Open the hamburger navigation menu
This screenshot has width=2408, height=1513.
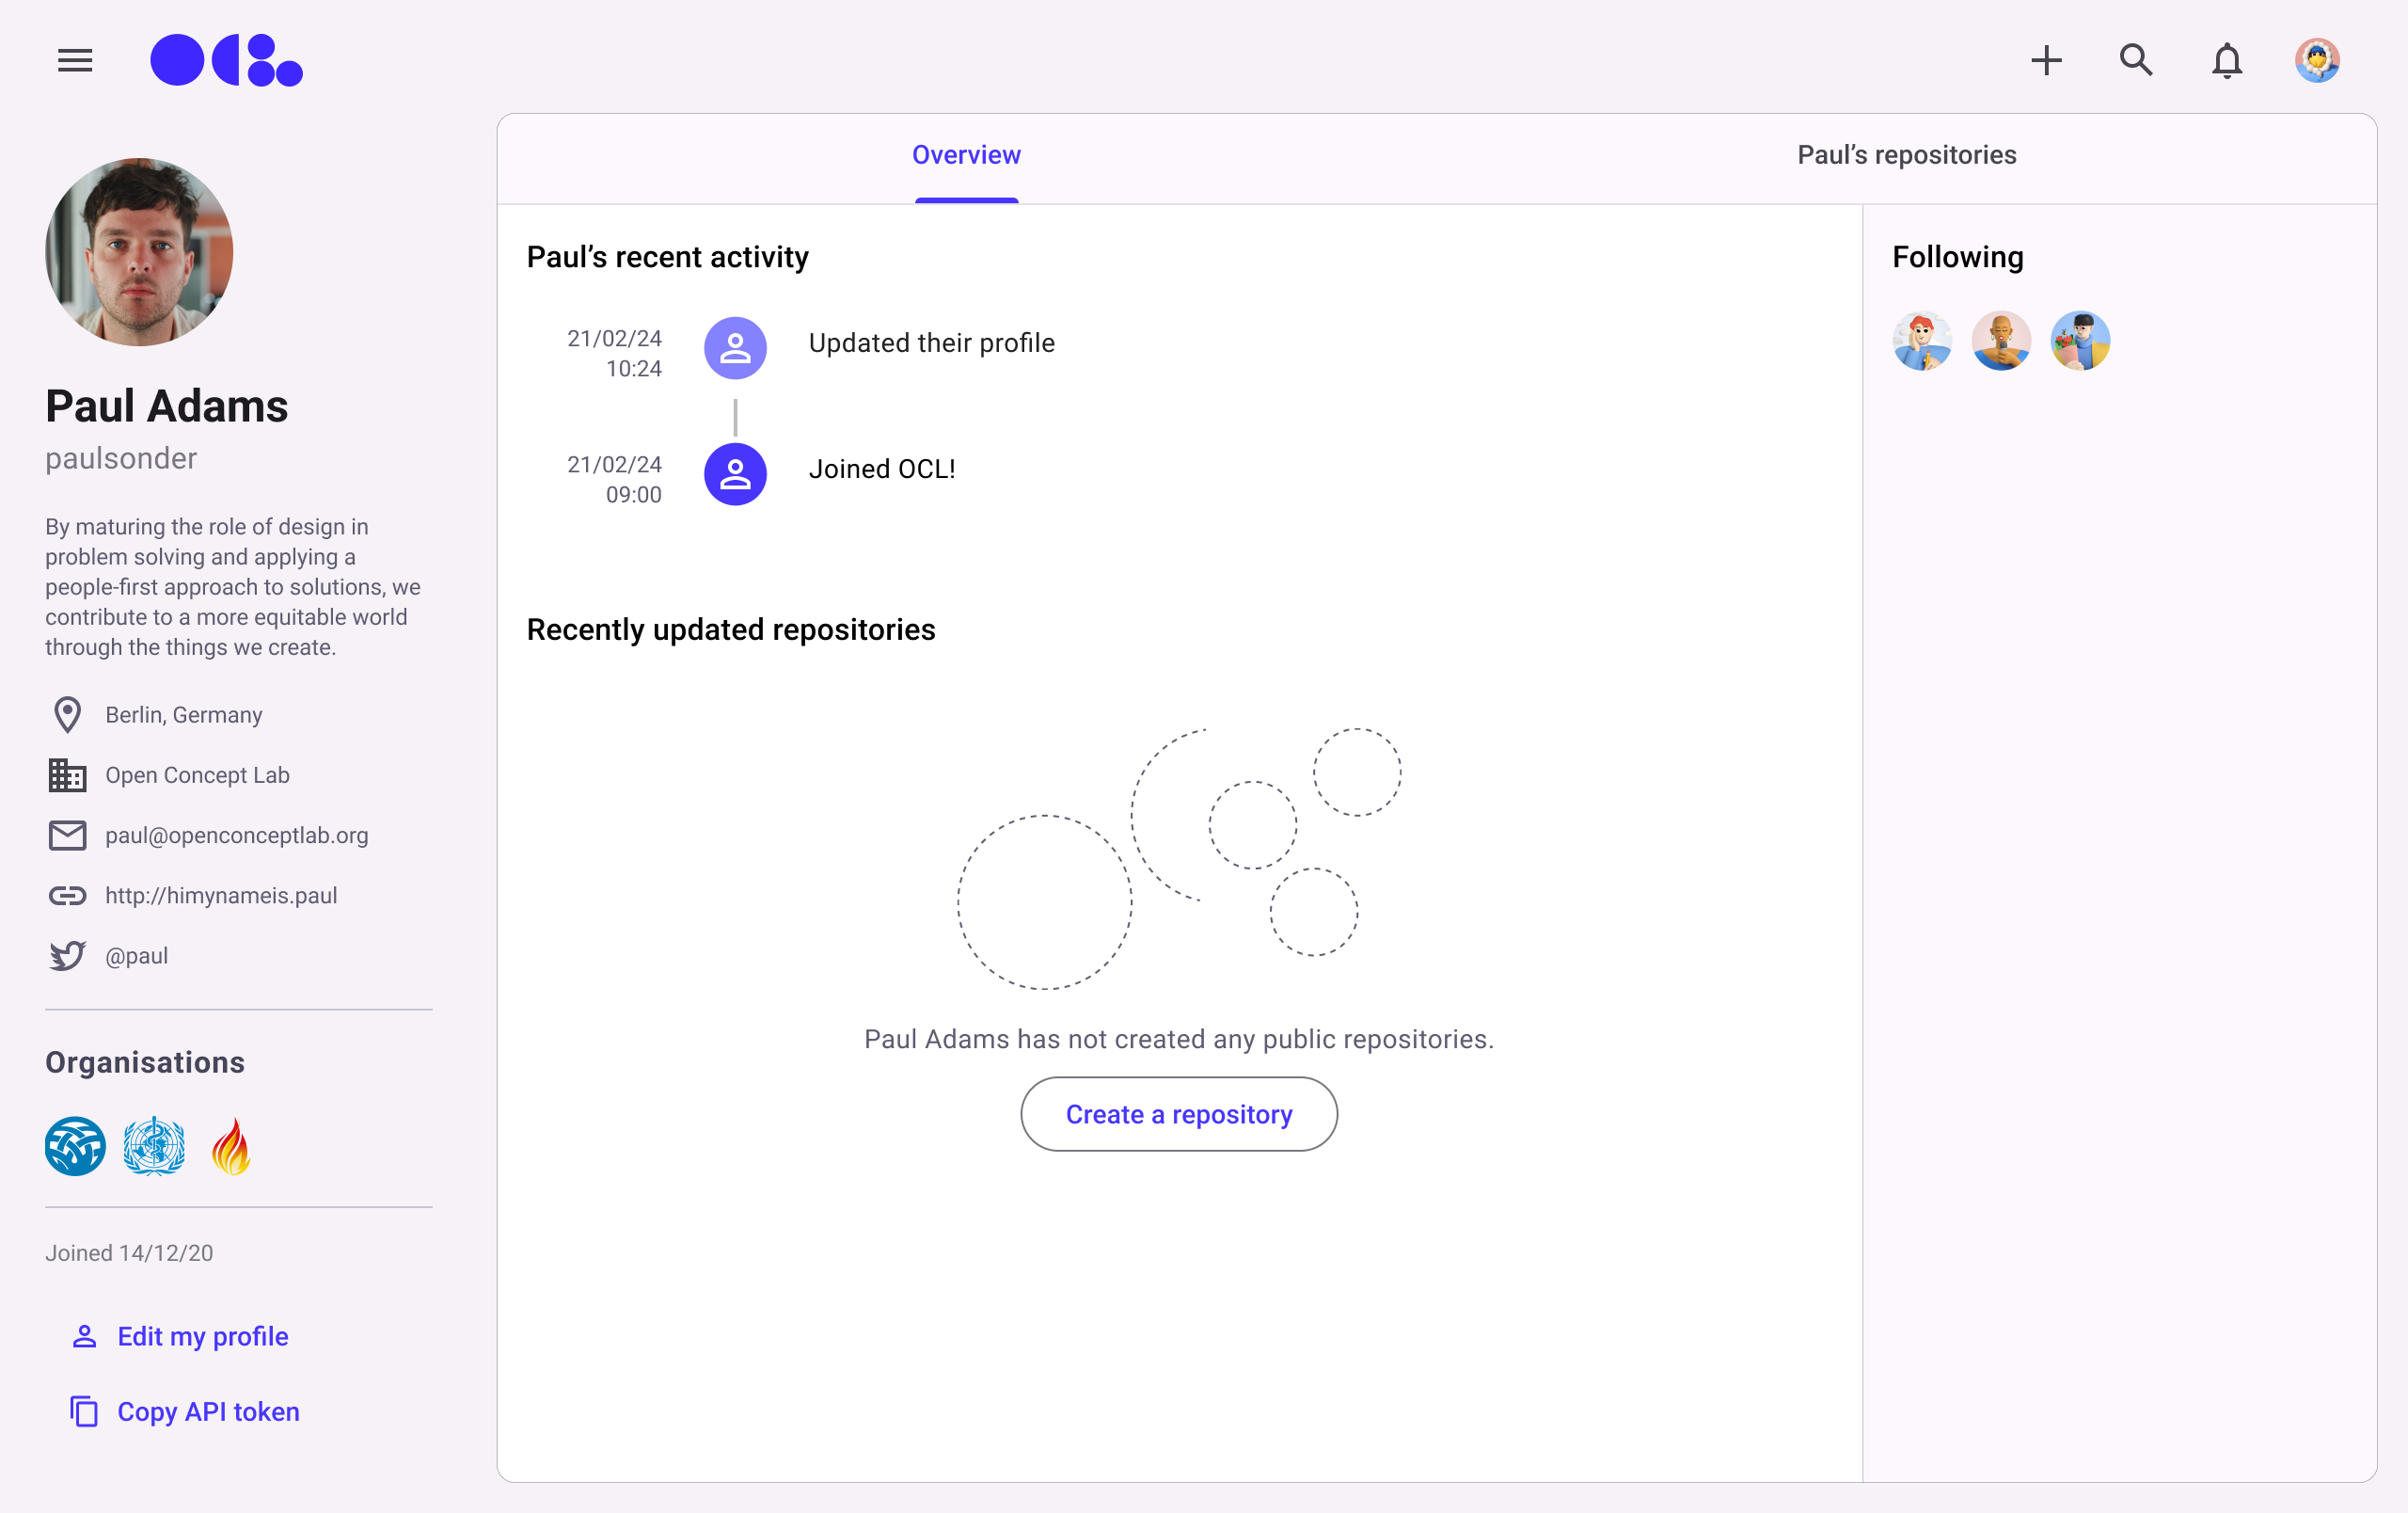[75, 61]
